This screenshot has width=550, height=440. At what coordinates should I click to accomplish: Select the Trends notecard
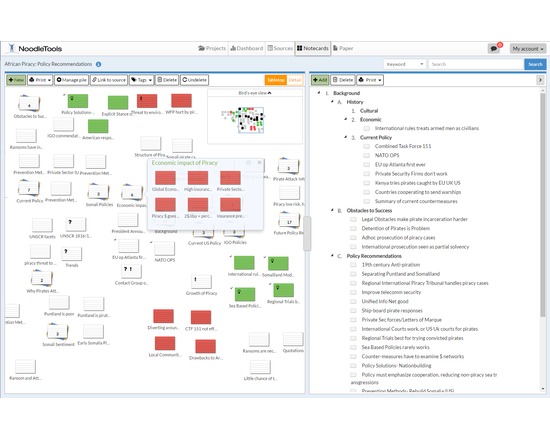point(72,254)
